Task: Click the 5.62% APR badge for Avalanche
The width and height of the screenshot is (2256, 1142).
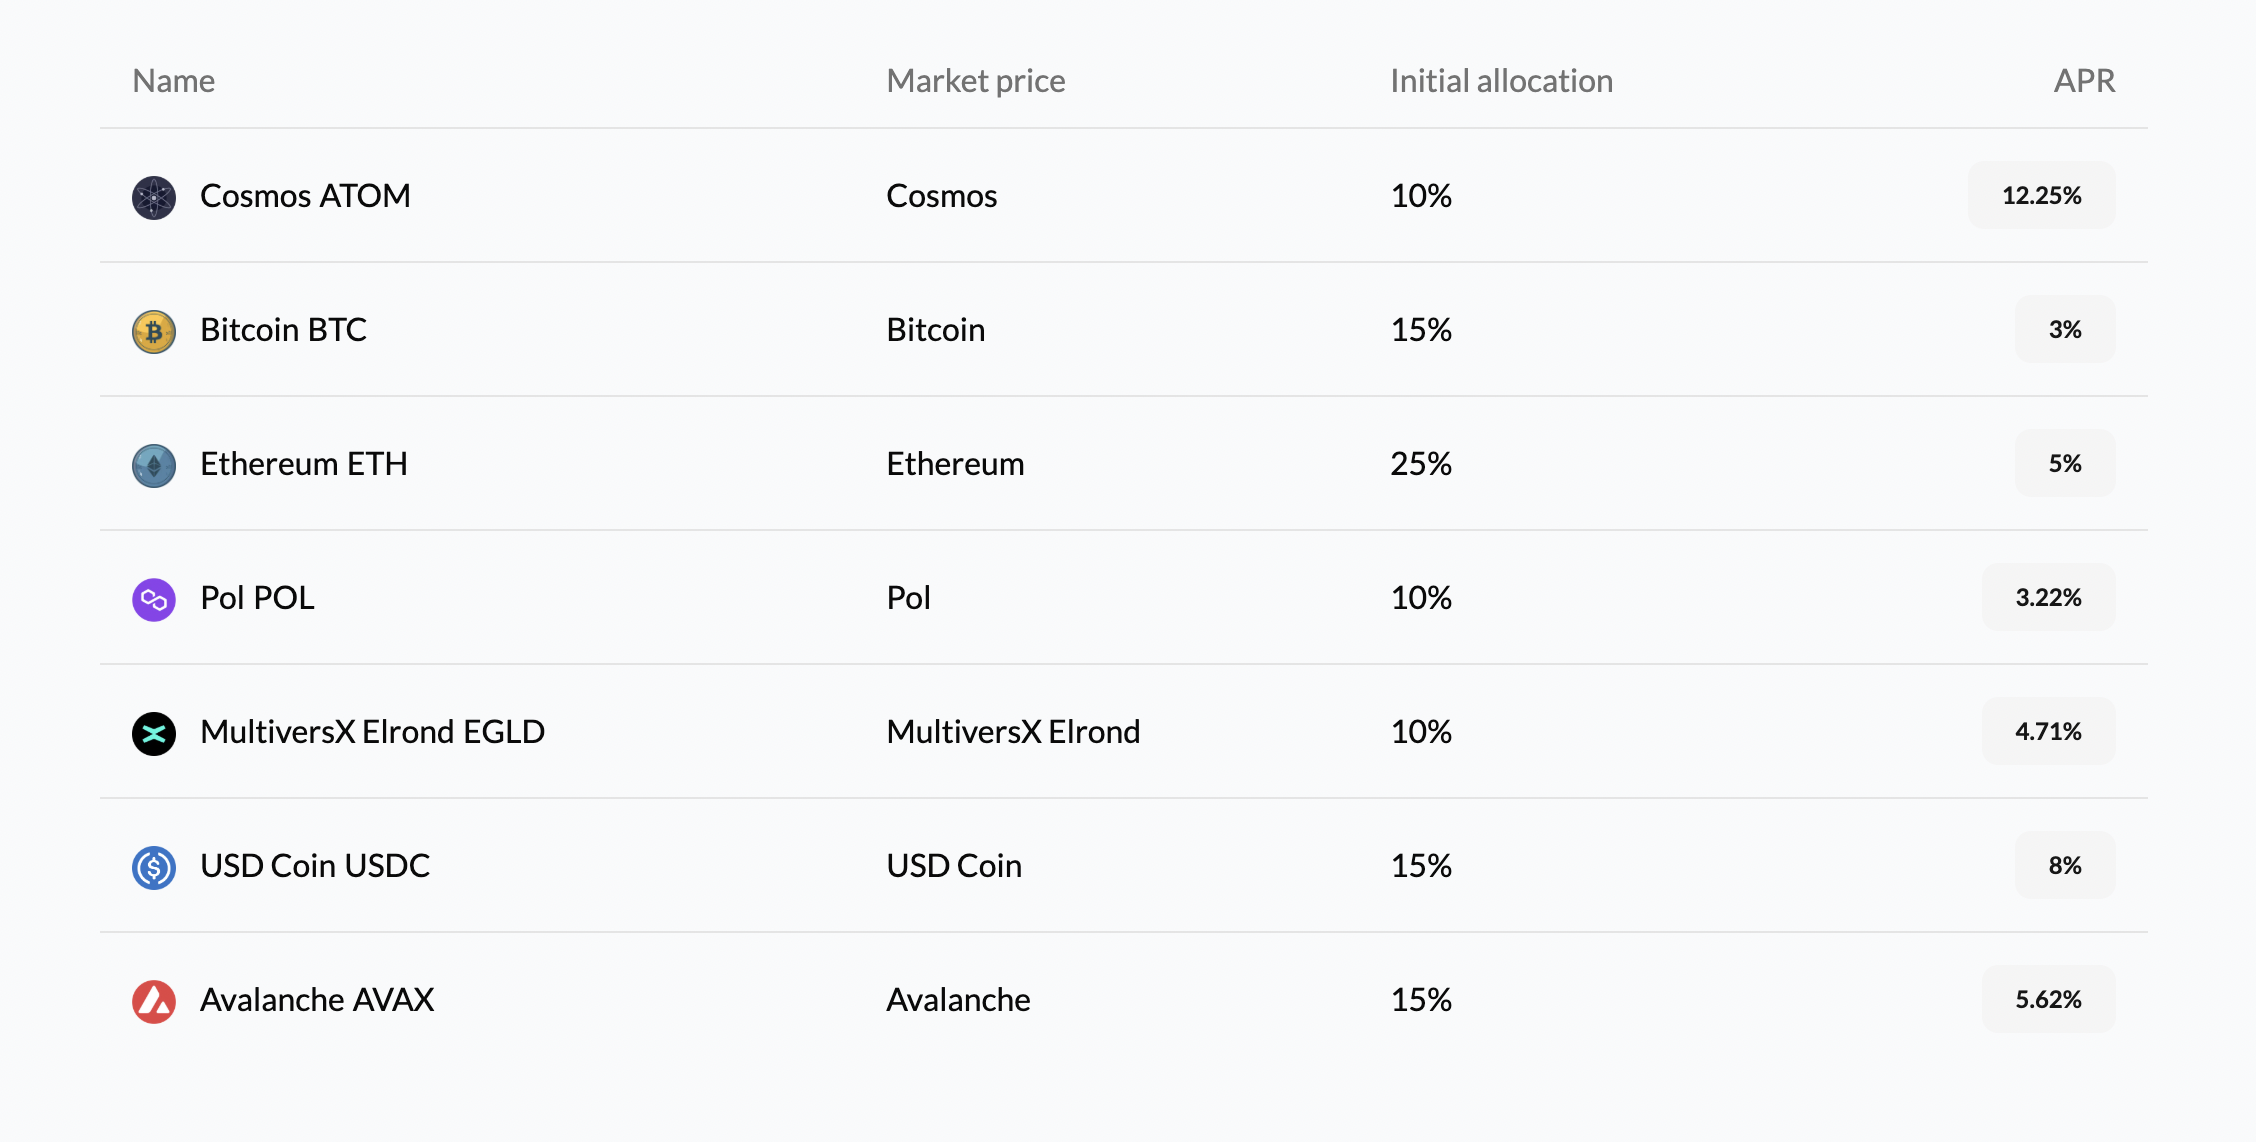Action: pyautogui.click(x=2048, y=1000)
